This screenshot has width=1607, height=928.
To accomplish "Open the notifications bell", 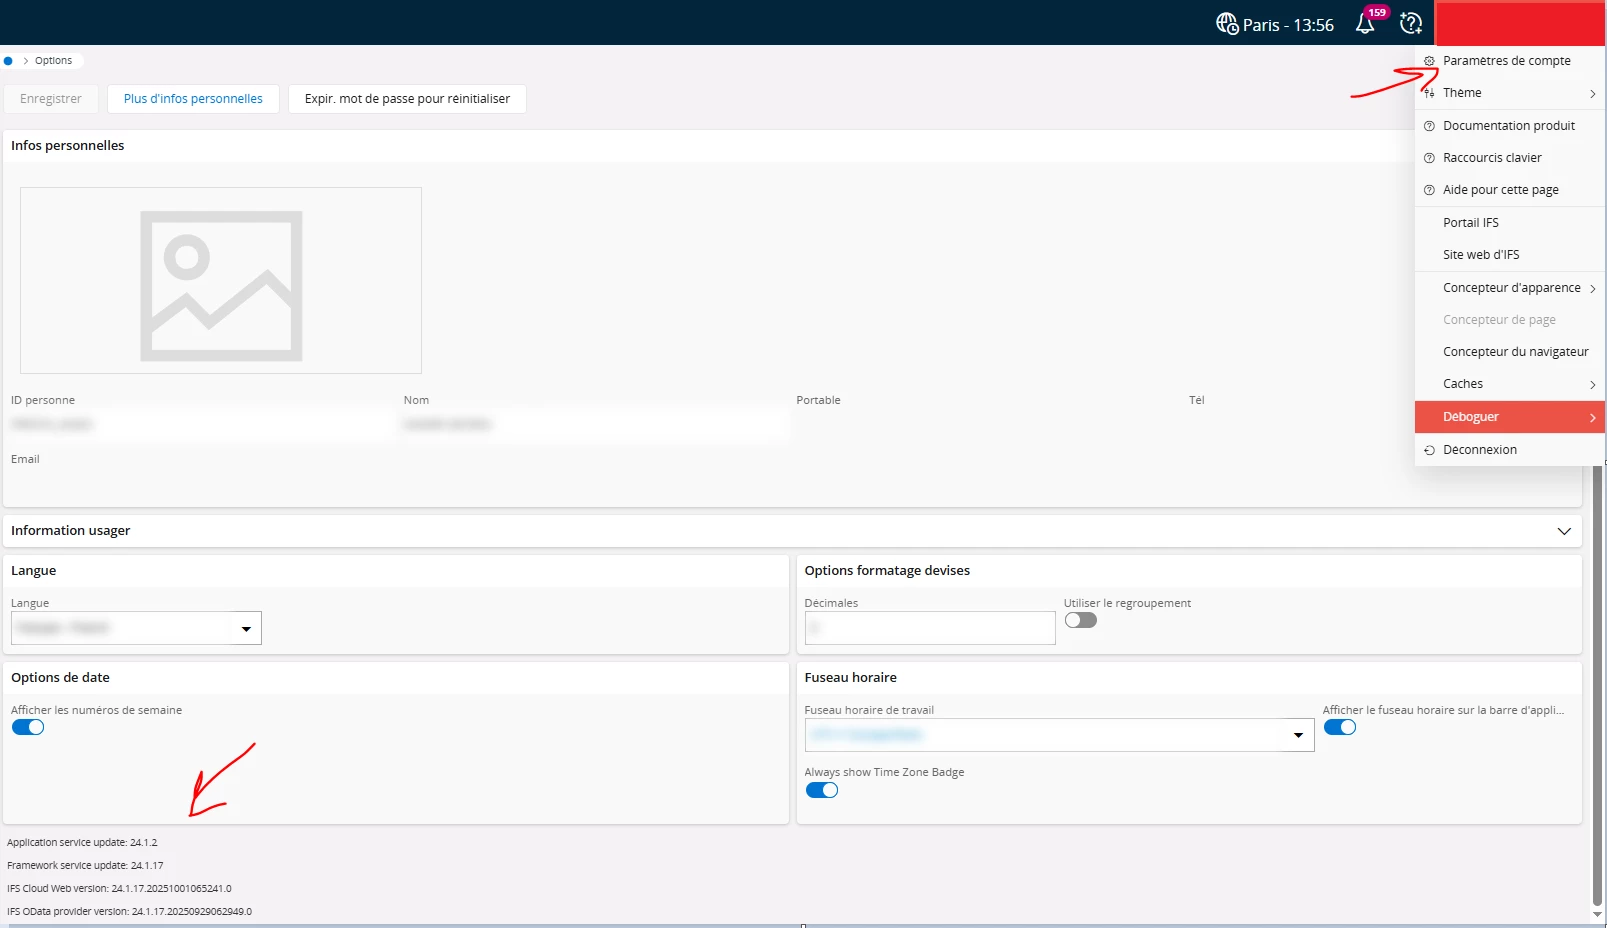I will (x=1365, y=23).
